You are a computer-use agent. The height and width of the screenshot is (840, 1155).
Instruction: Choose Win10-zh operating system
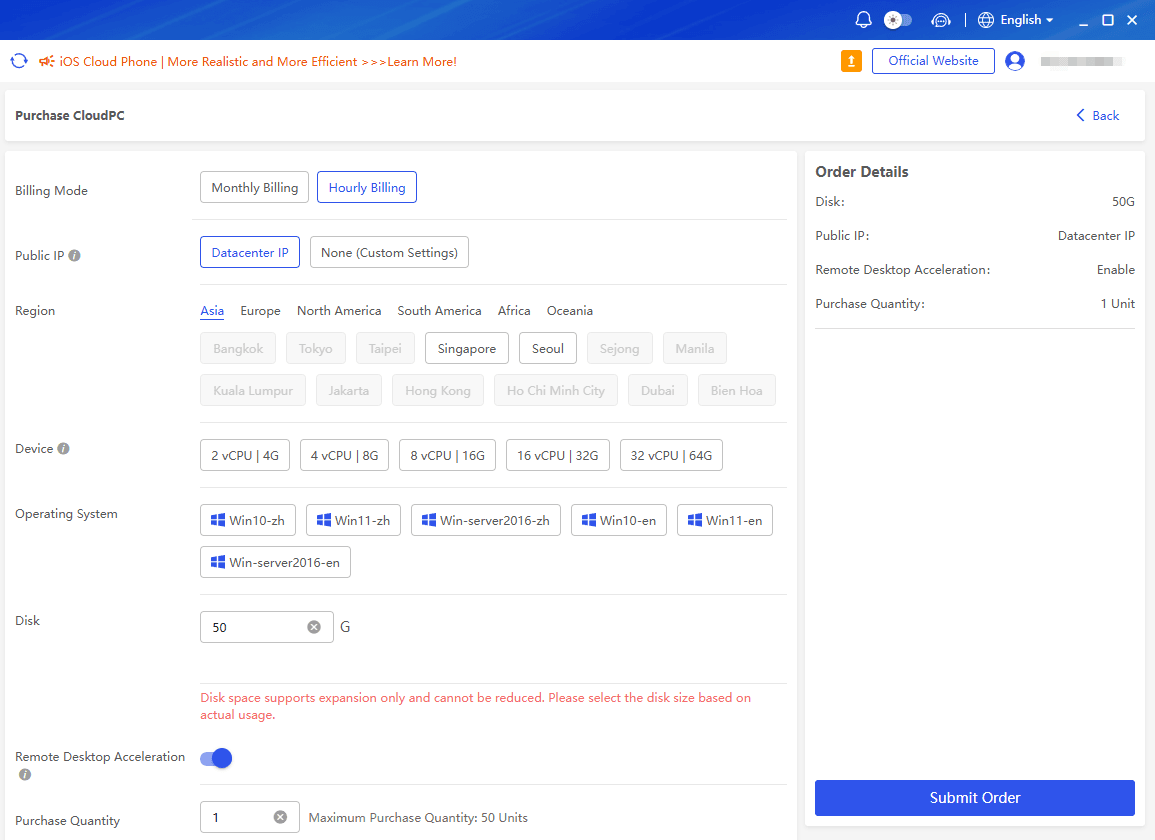(248, 520)
